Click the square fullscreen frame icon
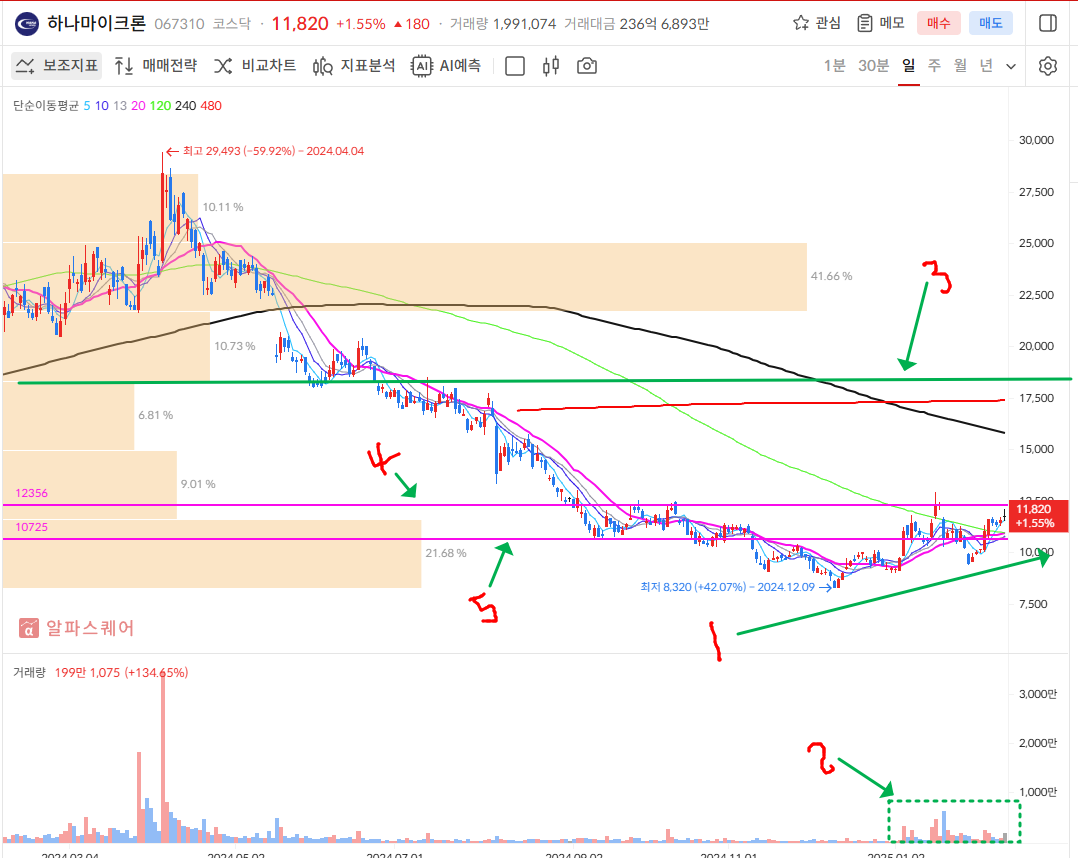Screen dimensions: 1078x858 515,66
